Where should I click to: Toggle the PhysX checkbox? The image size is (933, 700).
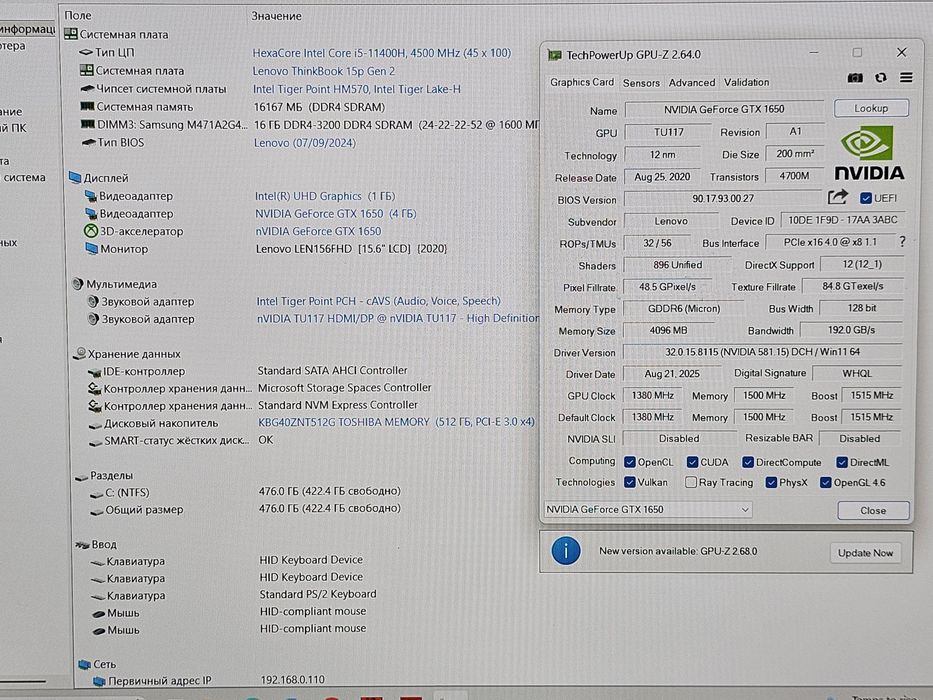(x=771, y=482)
